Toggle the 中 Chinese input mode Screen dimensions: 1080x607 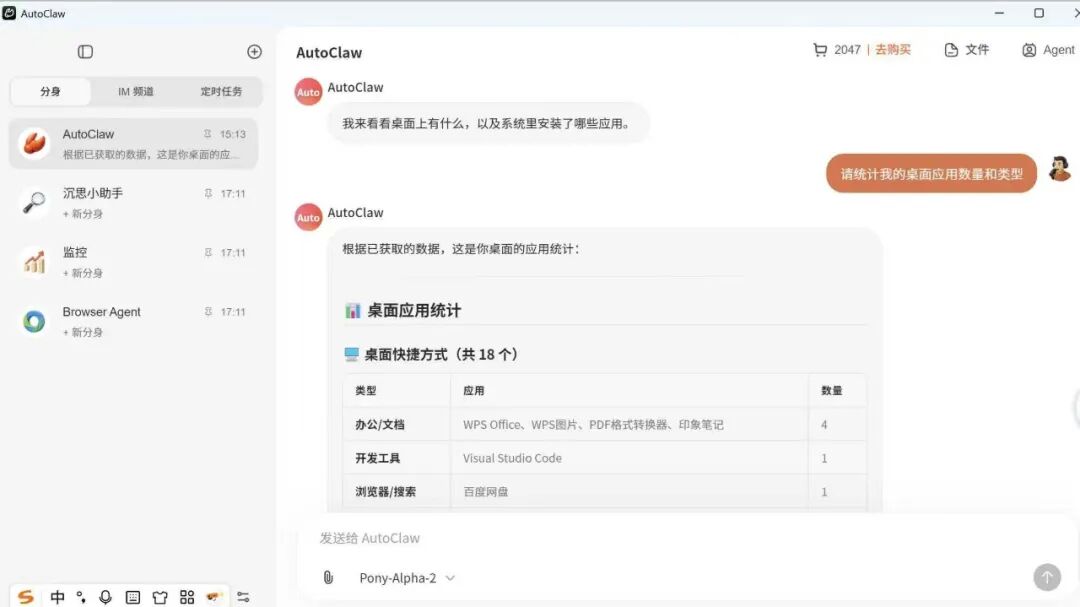point(58,597)
